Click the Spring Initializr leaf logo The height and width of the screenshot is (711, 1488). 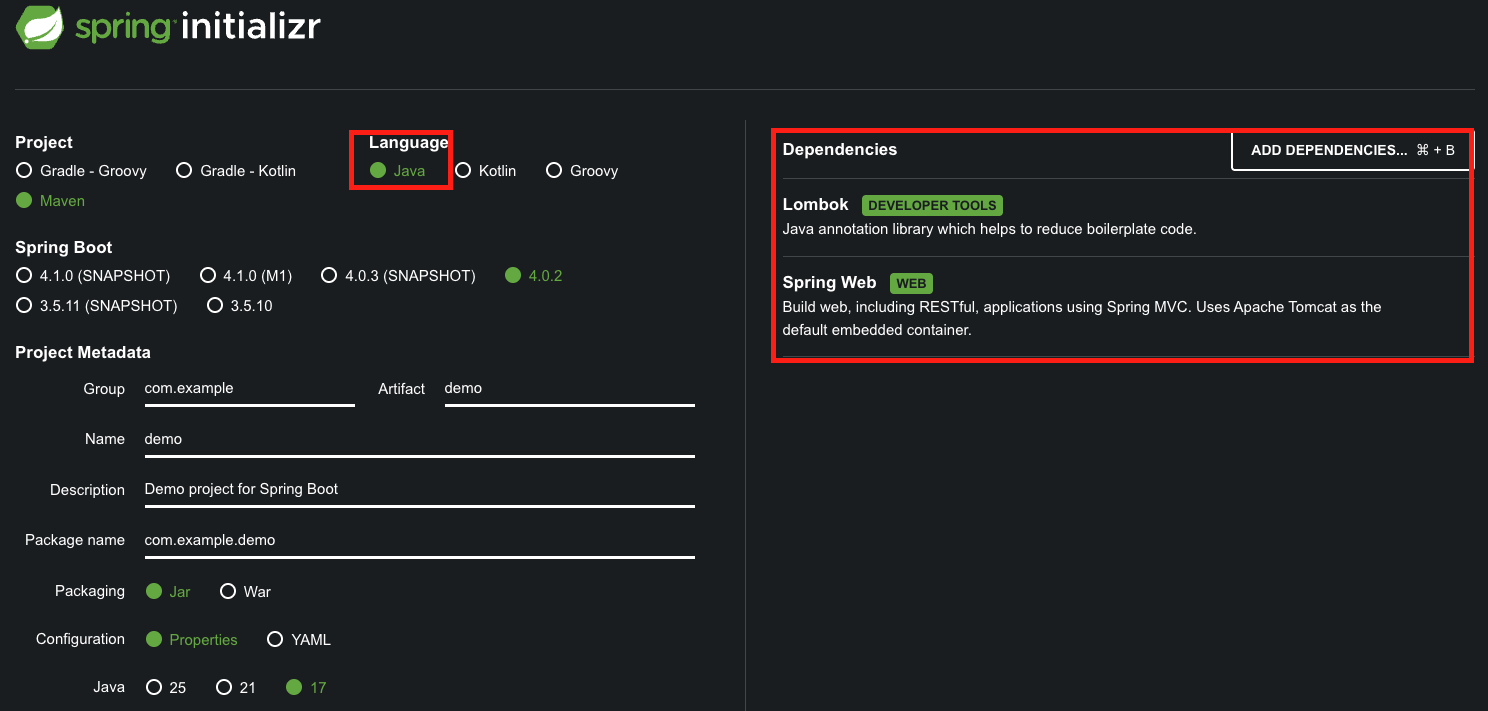[40, 27]
